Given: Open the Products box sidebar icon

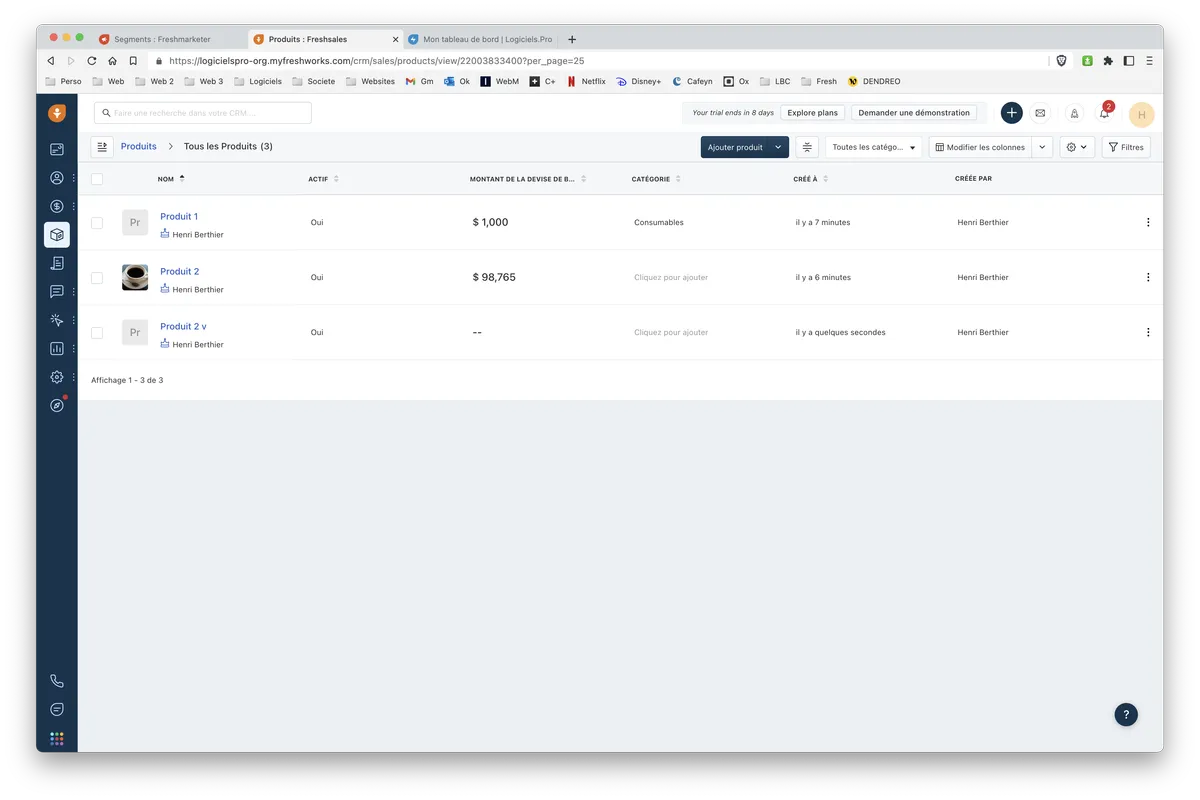Looking at the screenshot, I should point(57,235).
